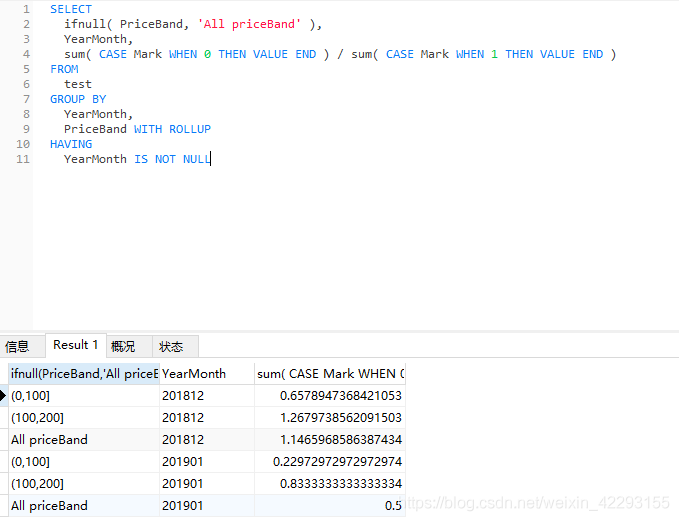Click the current row indicator arrow

pos(4,396)
